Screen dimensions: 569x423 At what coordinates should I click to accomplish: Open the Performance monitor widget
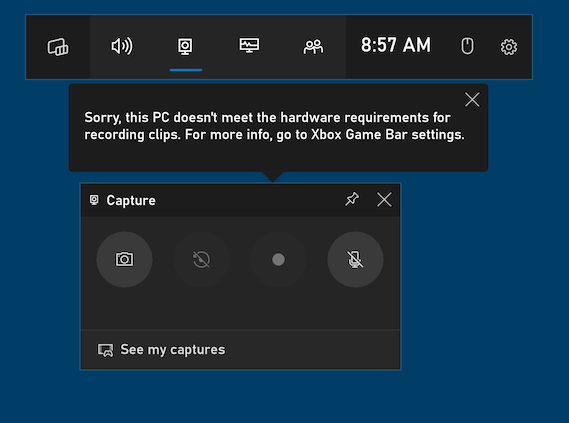(249, 46)
